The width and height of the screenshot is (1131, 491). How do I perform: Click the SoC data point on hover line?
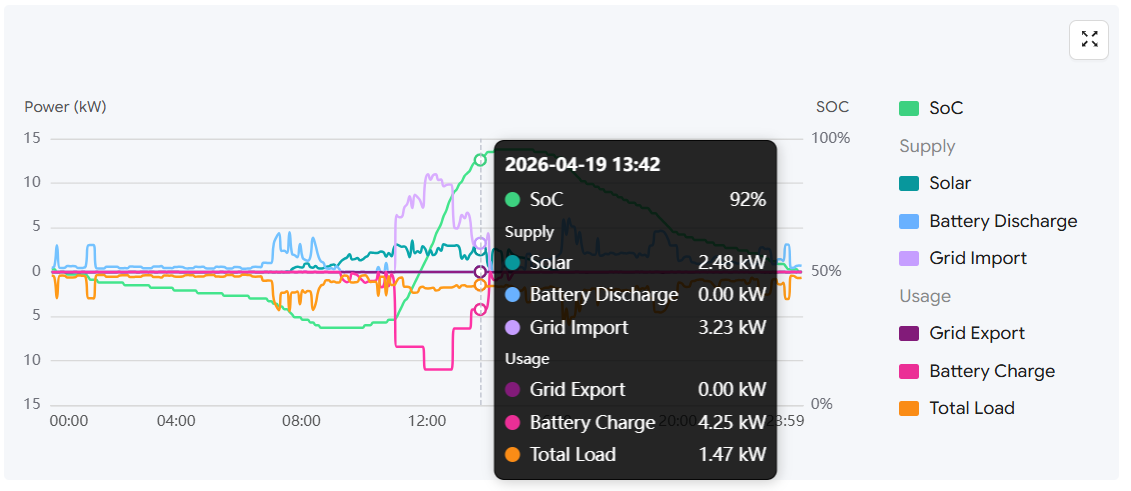pos(480,160)
